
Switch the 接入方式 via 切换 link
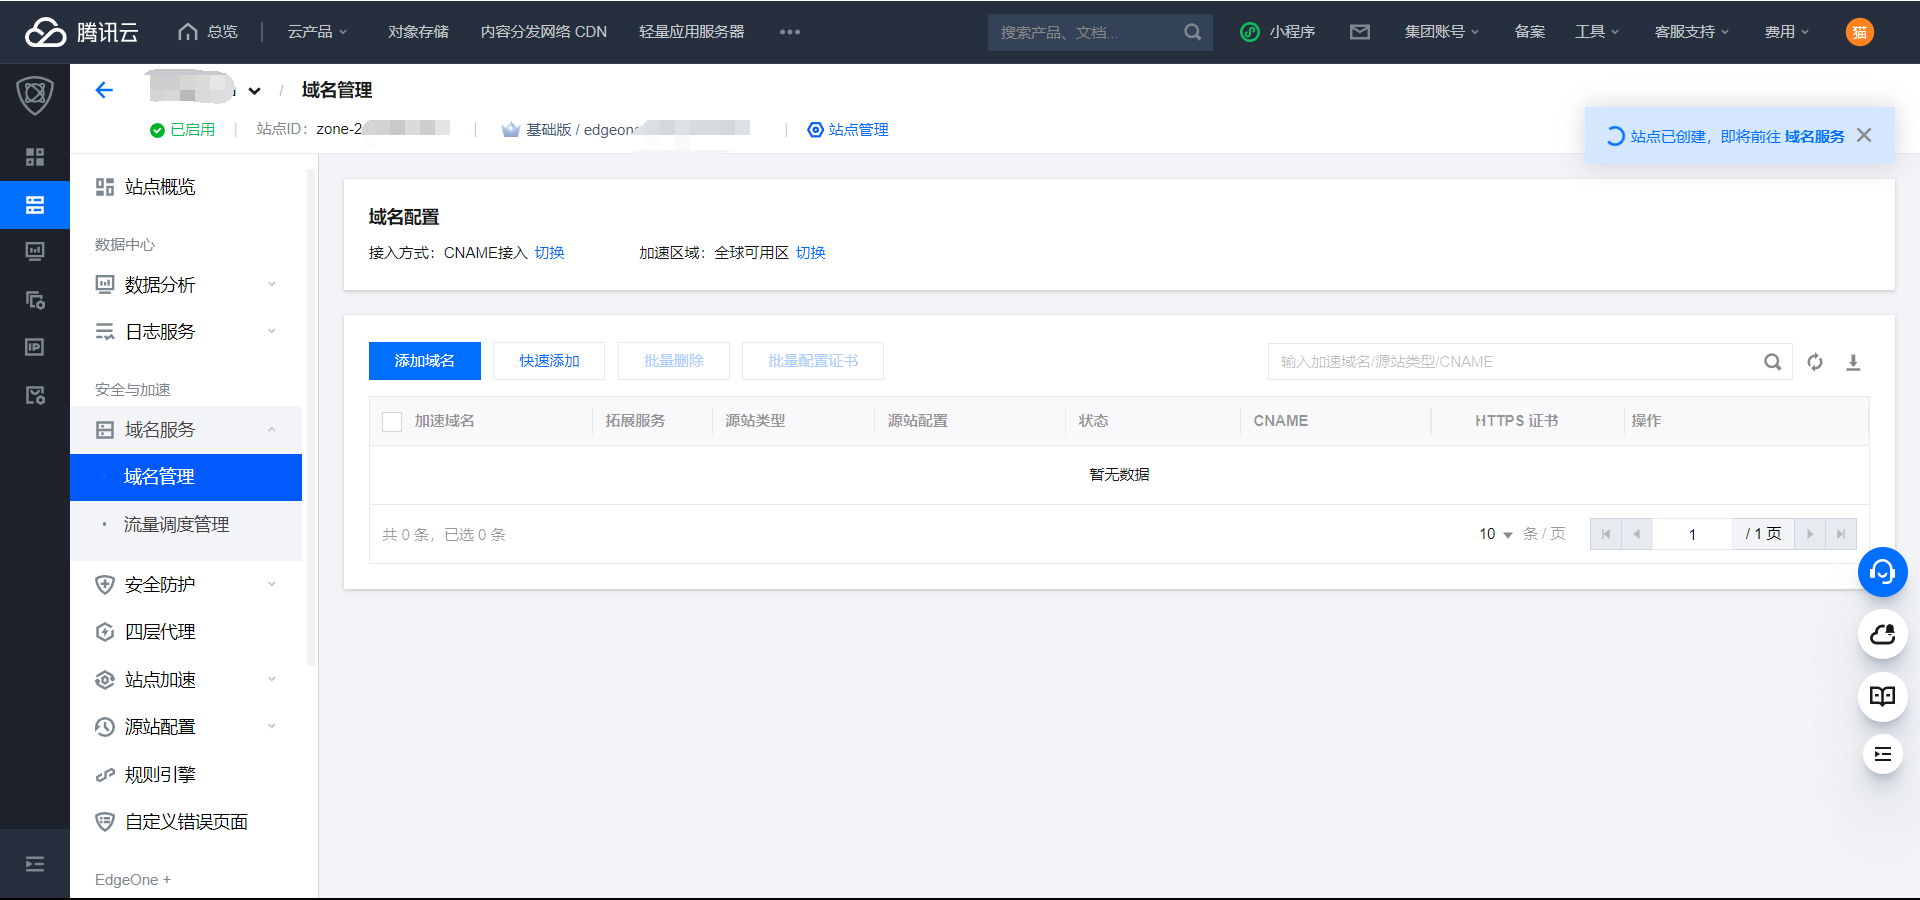coord(549,253)
